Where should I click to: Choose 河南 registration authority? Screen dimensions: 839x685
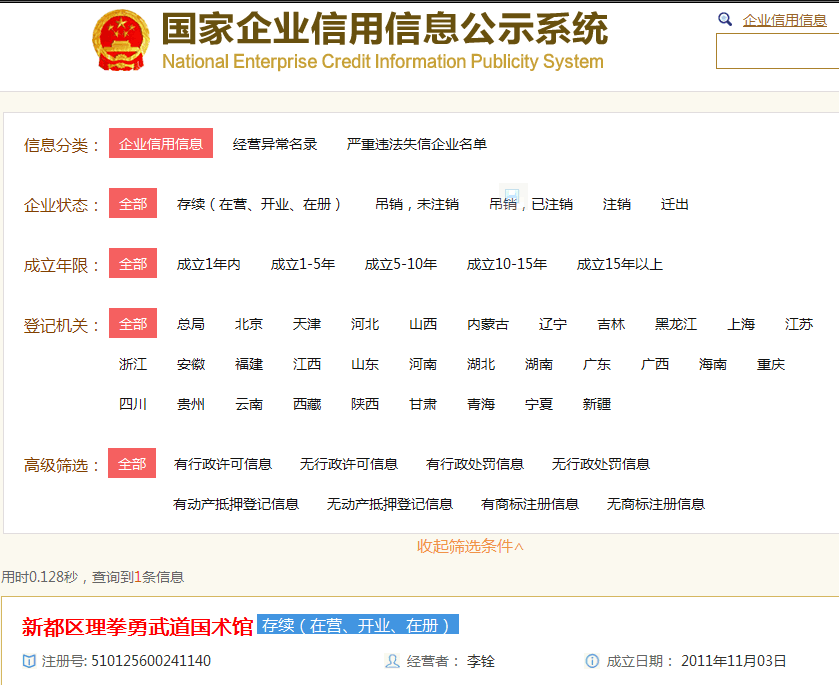point(423,364)
